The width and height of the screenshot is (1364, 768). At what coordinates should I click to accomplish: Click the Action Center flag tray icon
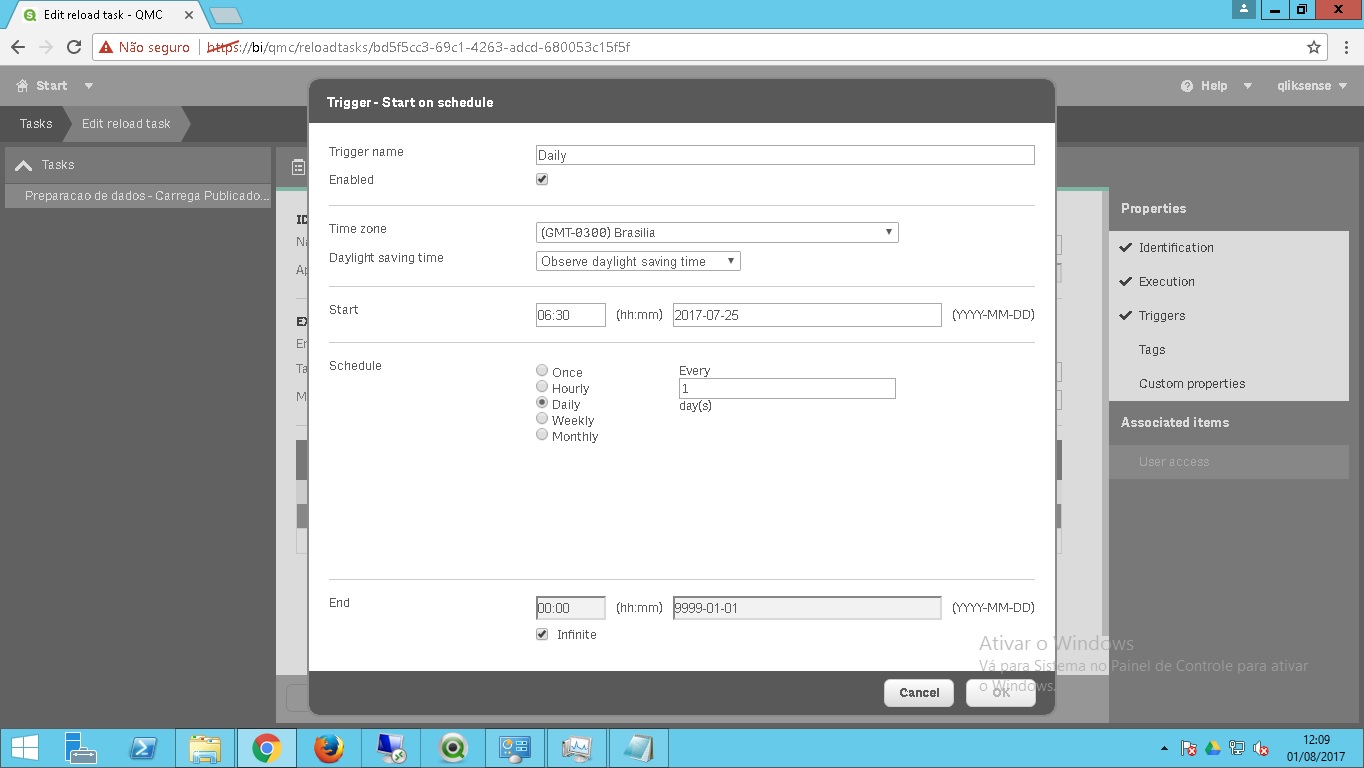pyautogui.click(x=1189, y=748)
